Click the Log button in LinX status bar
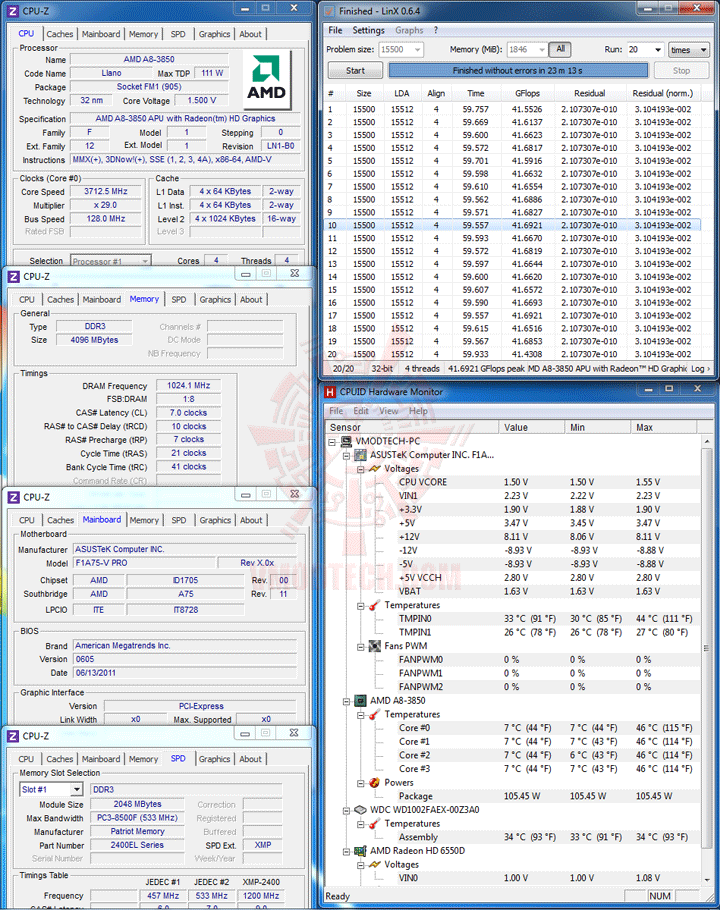The width and height of the screenshot is (720, 910). (x=698, y=369)
